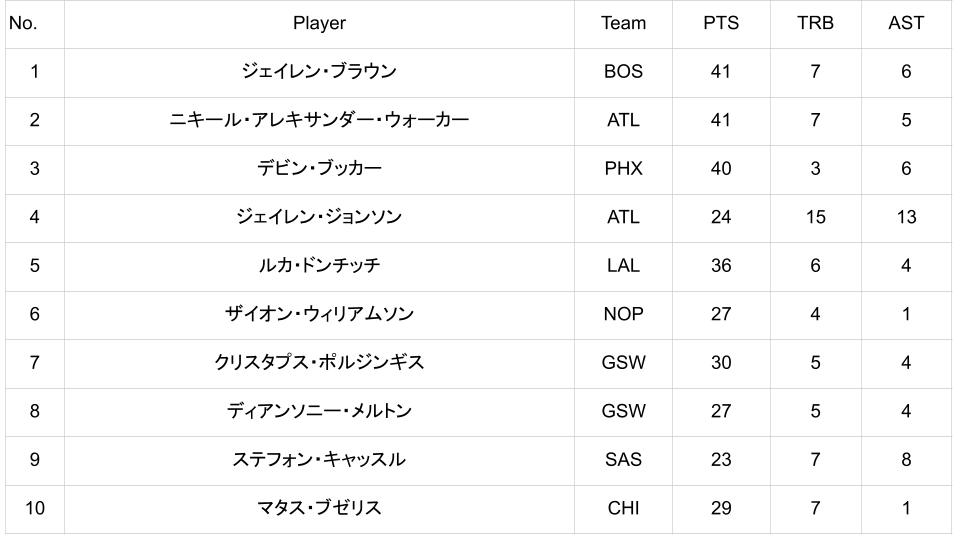Screen dimensions: 960x540
Task: Select the 15 rebounds cell
Action: (815, 217)
